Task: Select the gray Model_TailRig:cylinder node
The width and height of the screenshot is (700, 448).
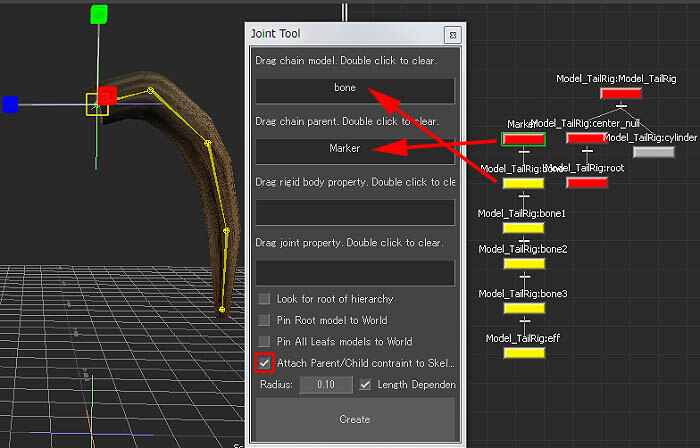Action: pos(654,152)
